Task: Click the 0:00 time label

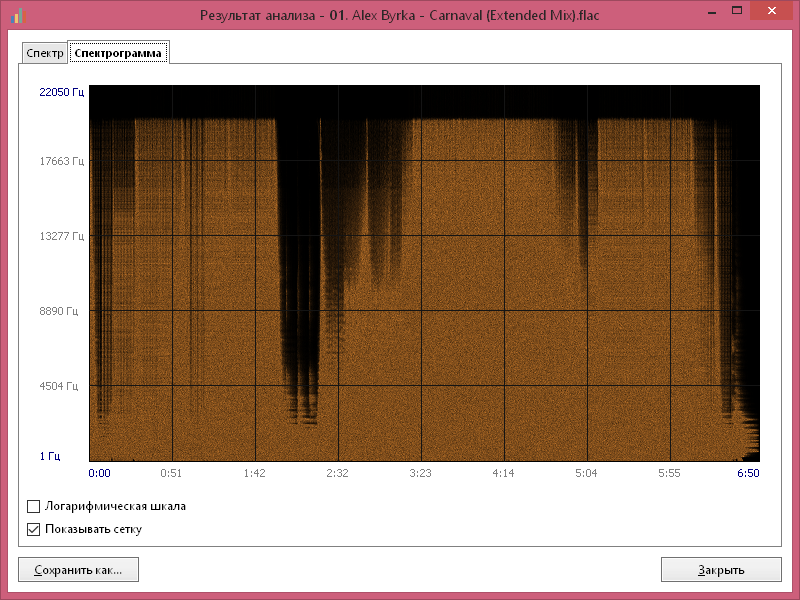Action: [99, 473]
